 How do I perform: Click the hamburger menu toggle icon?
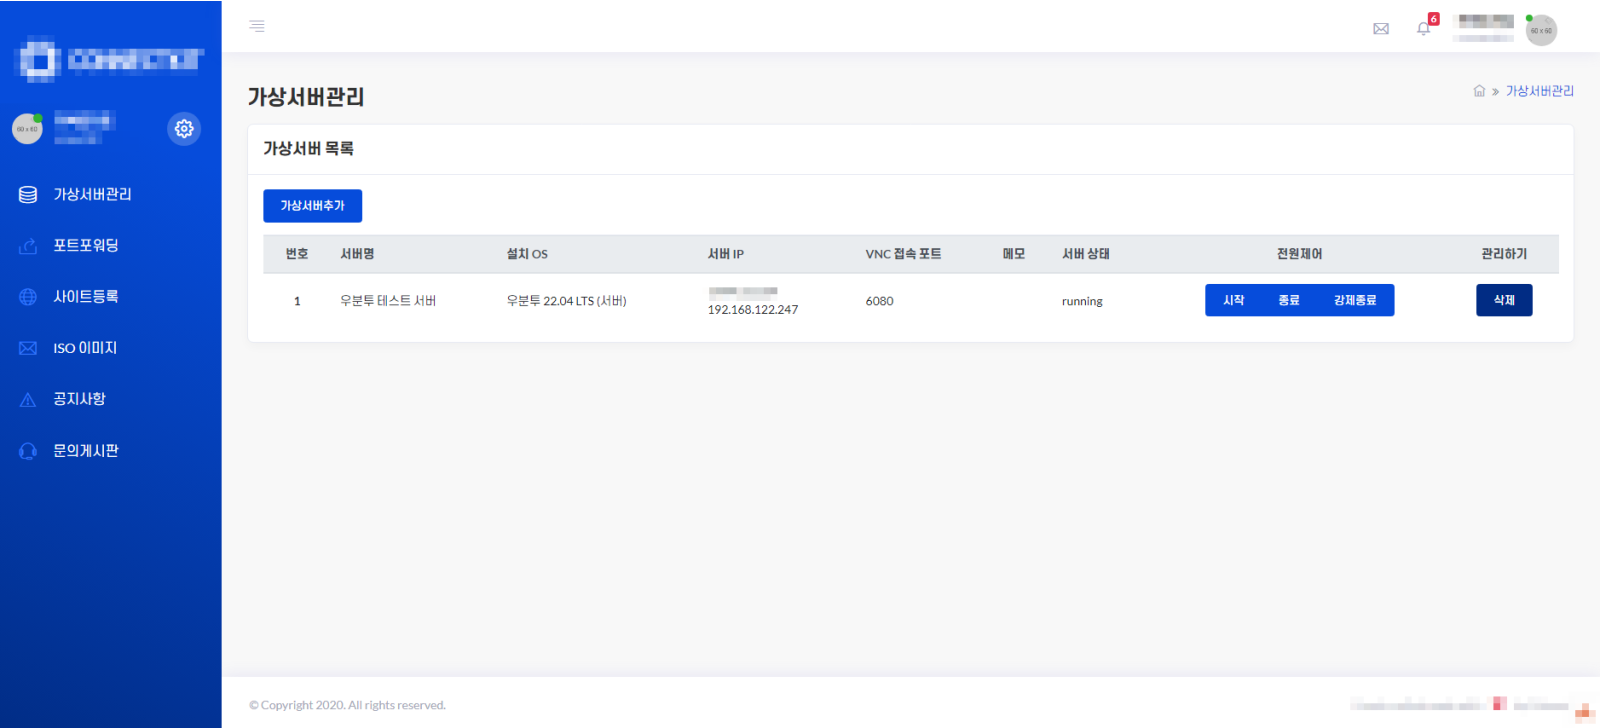click(x=257, y=26)
